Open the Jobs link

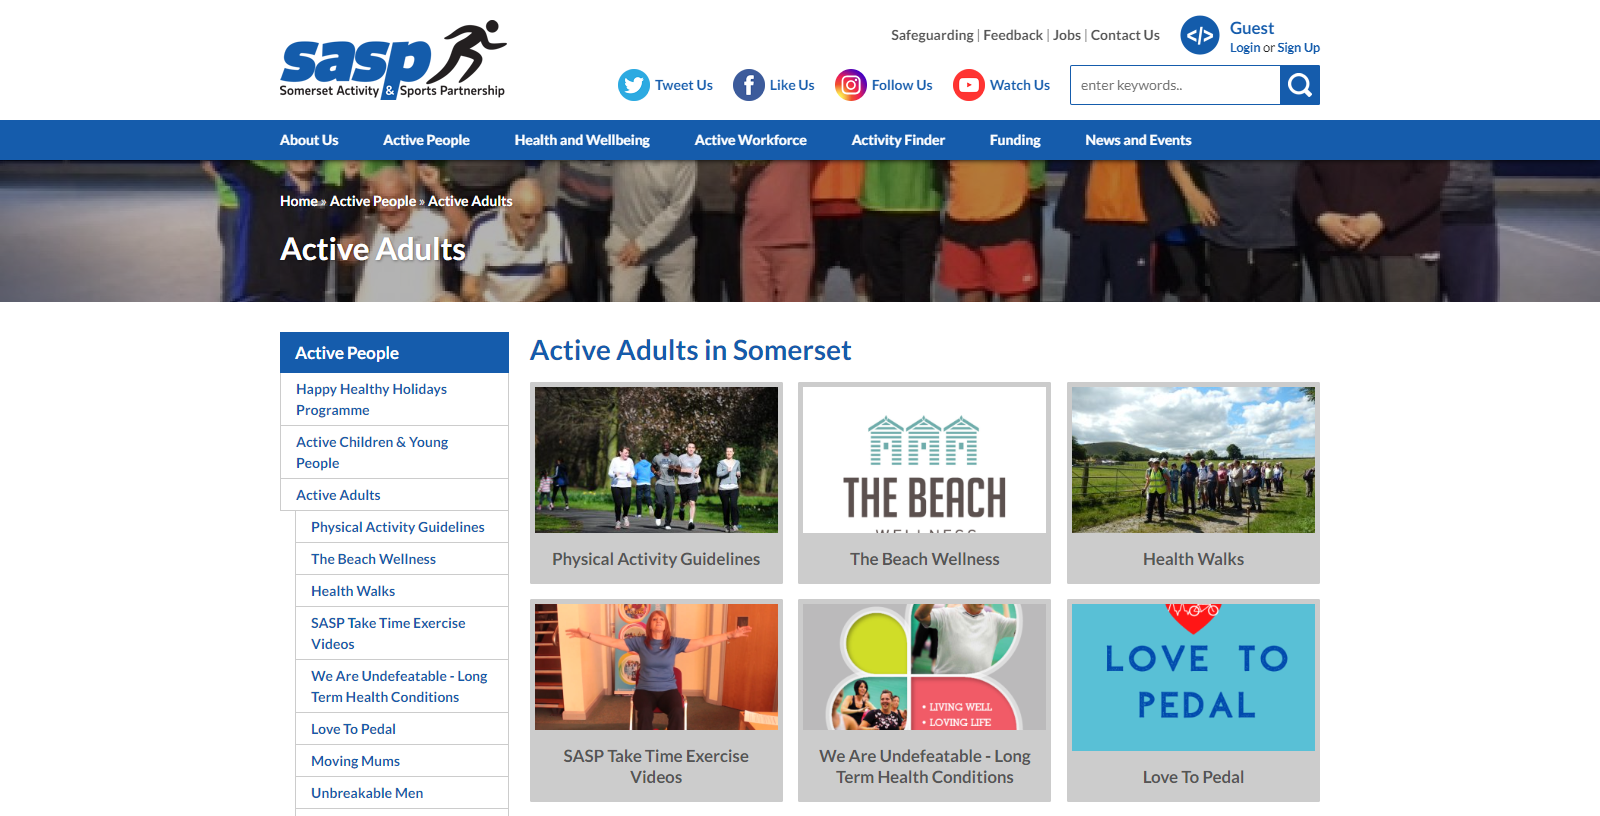(x=1067, y=35)
